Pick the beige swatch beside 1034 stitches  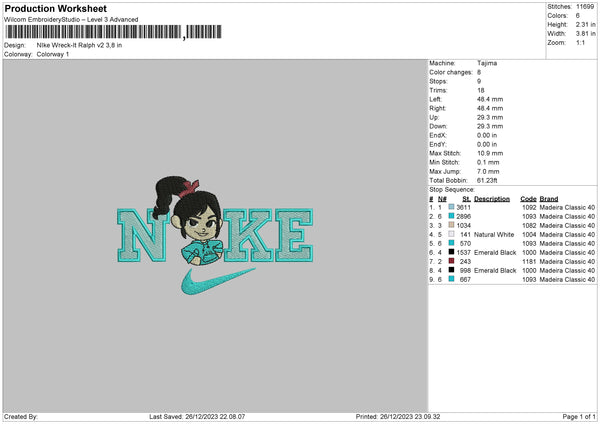(451, 225)
